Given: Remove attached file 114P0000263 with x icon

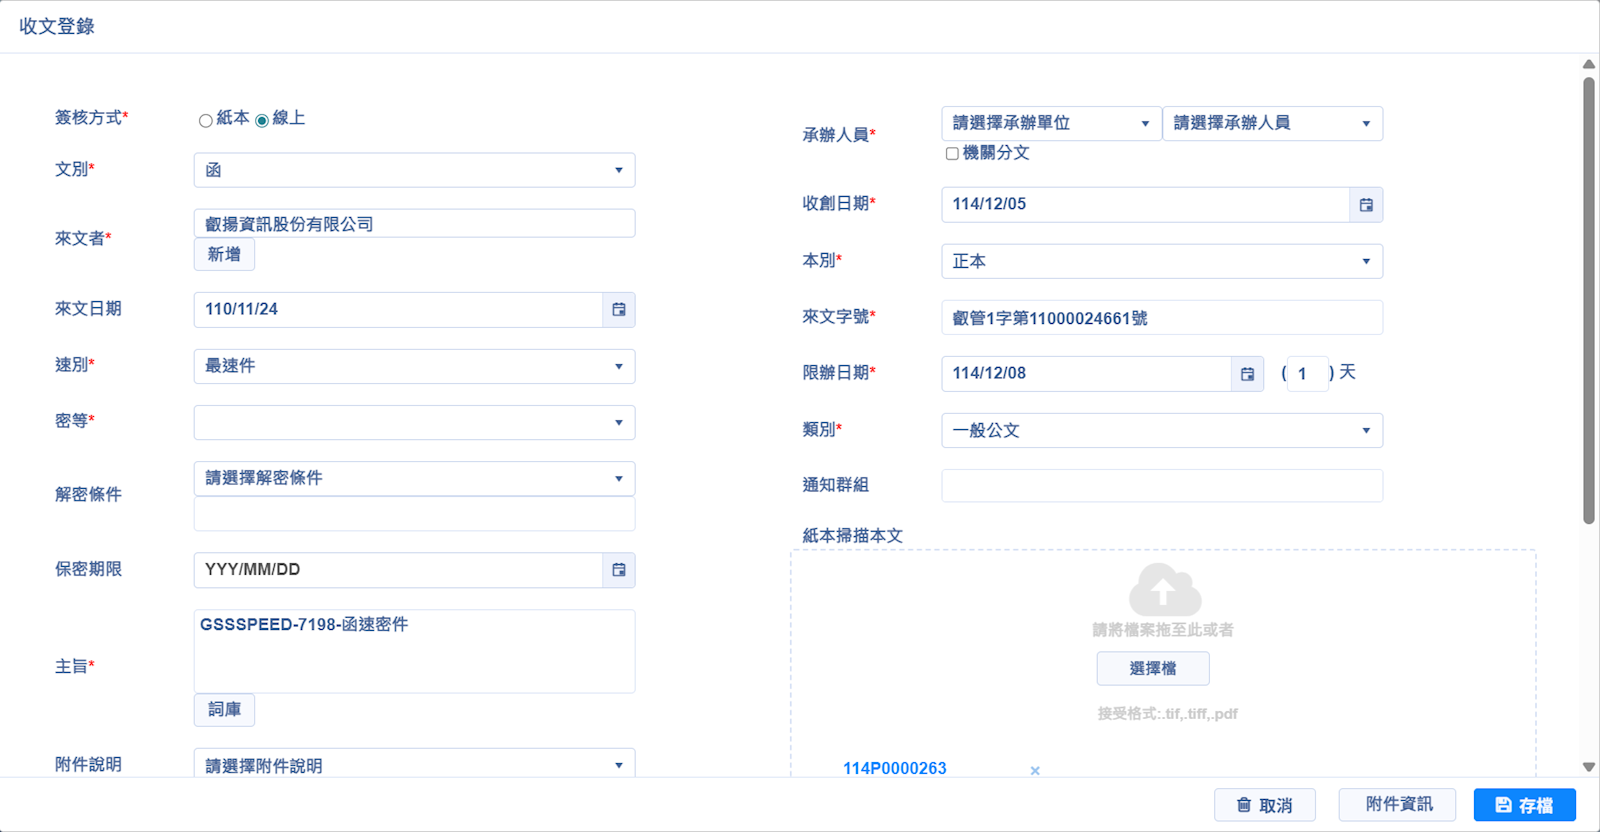Looking at the screenshot, I should 1035,771.
